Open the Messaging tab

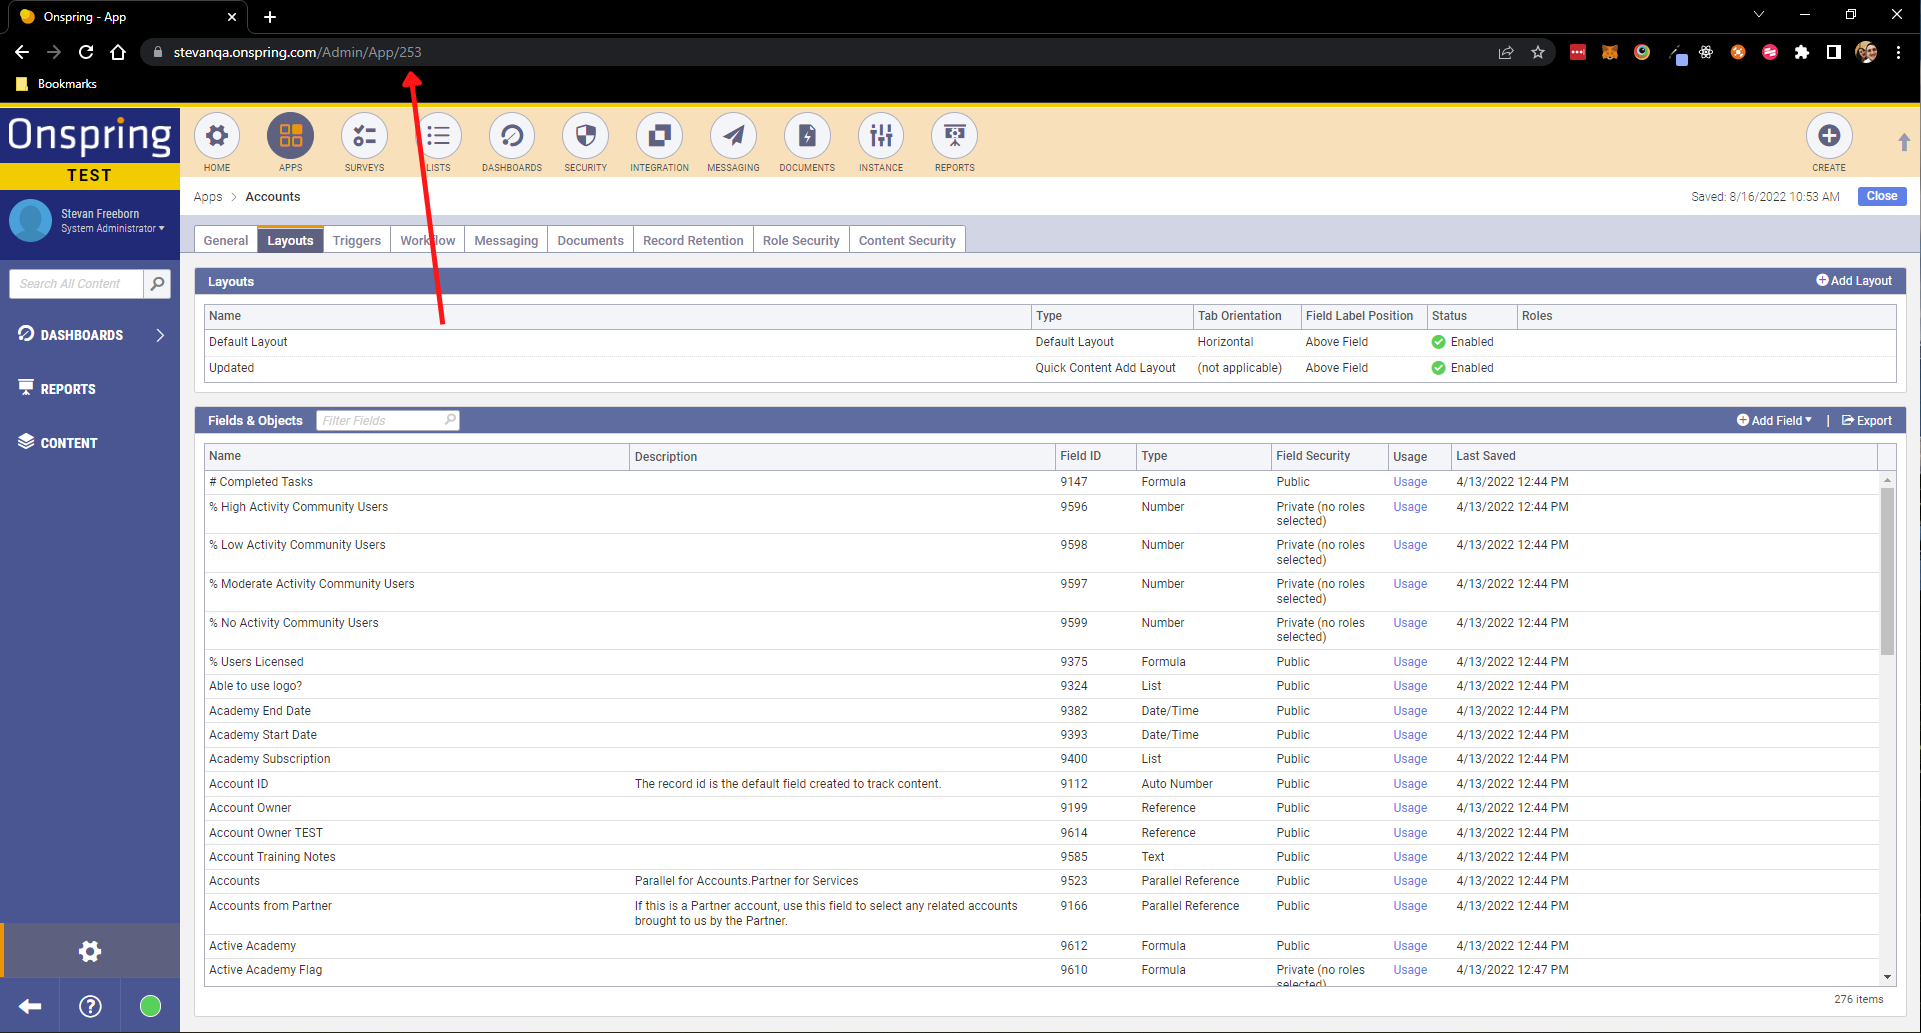click(506, 240)
